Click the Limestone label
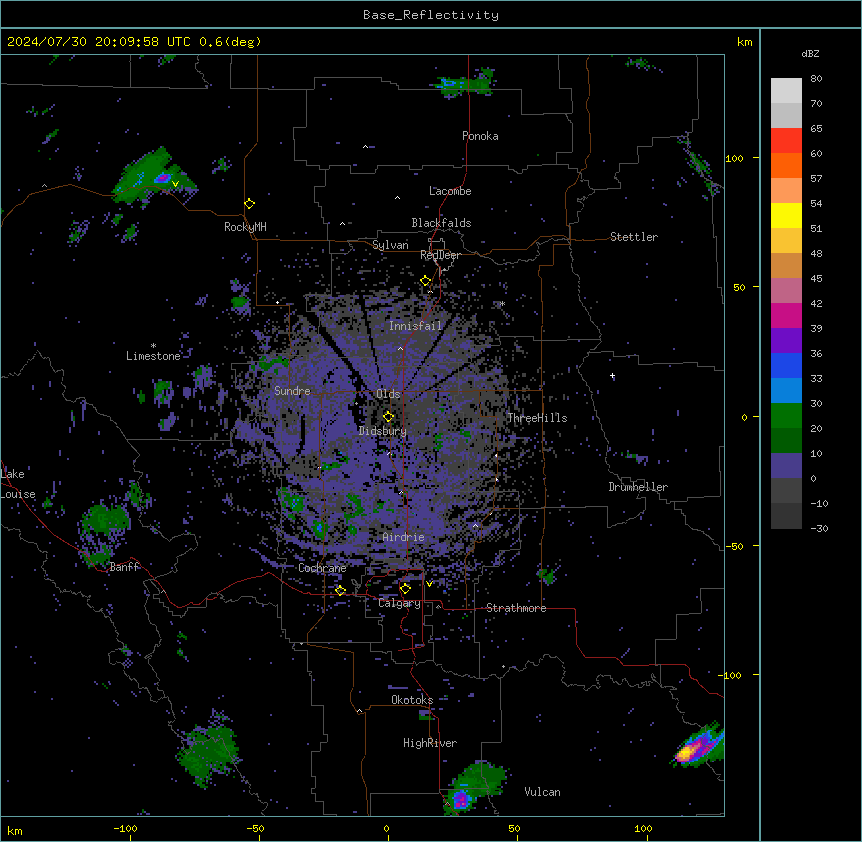 point(153,356)
